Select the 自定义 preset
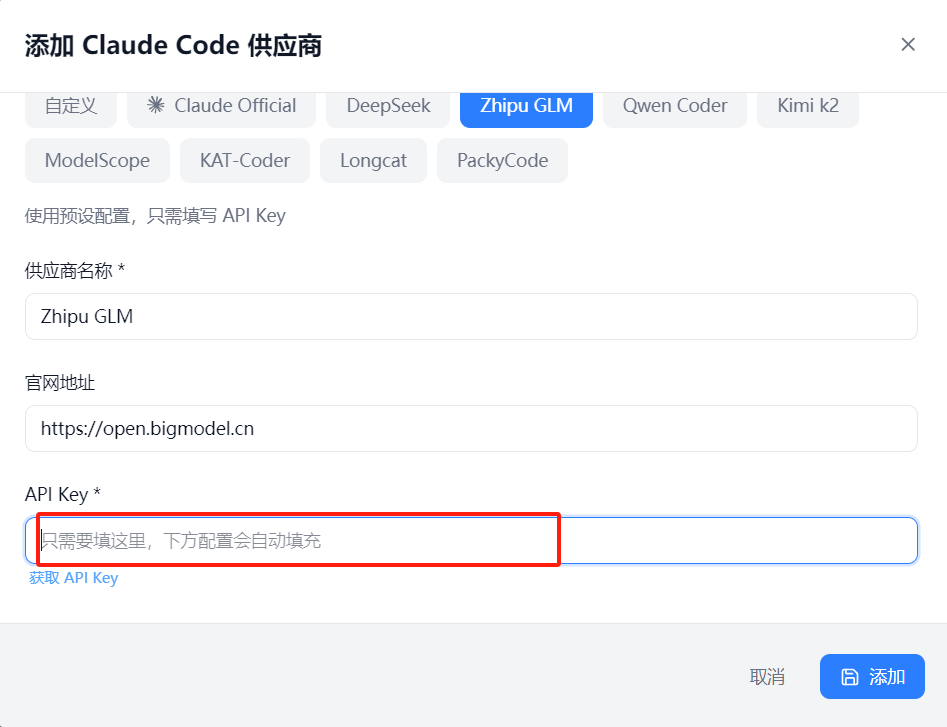This screenshot has width=947, height=727. (71, 106)
